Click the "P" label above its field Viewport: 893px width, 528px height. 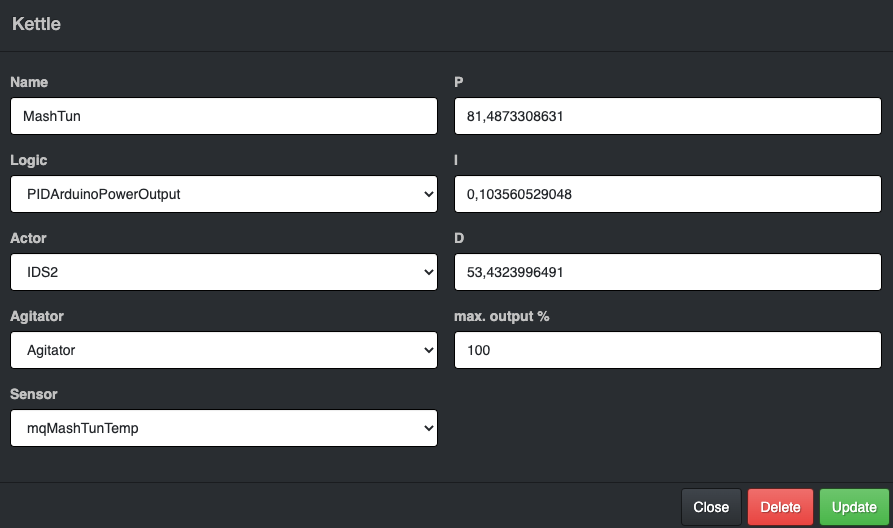point(459,82)
